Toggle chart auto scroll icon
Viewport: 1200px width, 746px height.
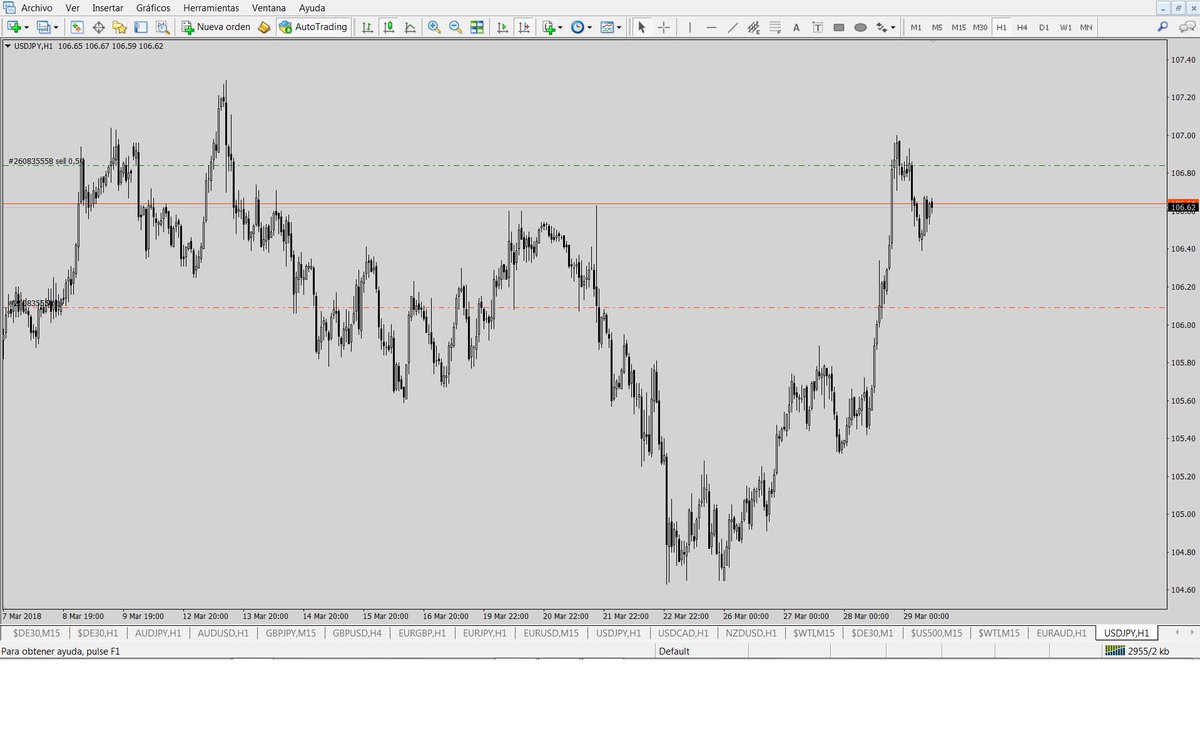click(503, 27)
